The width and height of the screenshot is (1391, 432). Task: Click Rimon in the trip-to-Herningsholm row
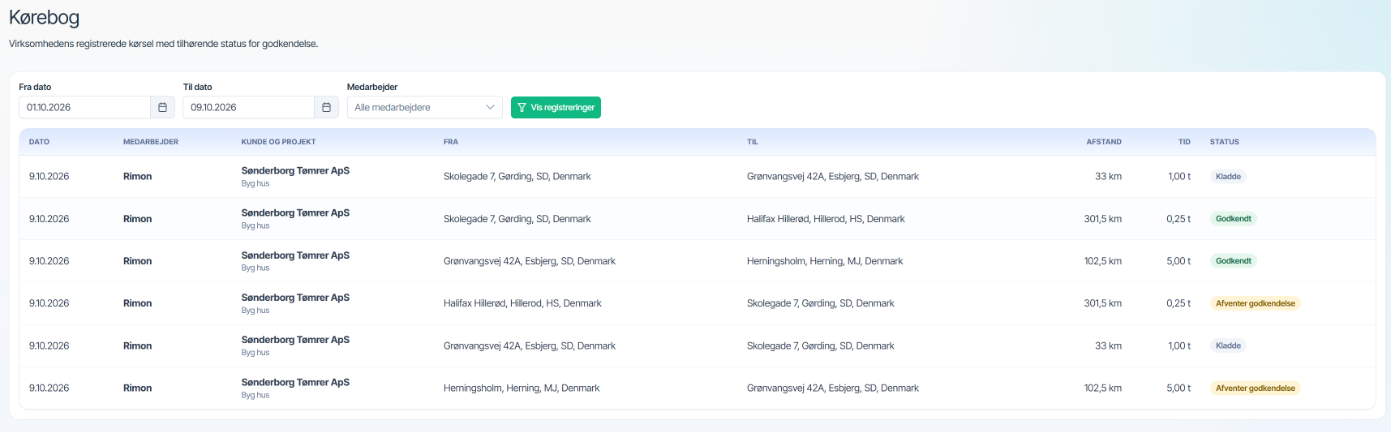click(137, 261)
